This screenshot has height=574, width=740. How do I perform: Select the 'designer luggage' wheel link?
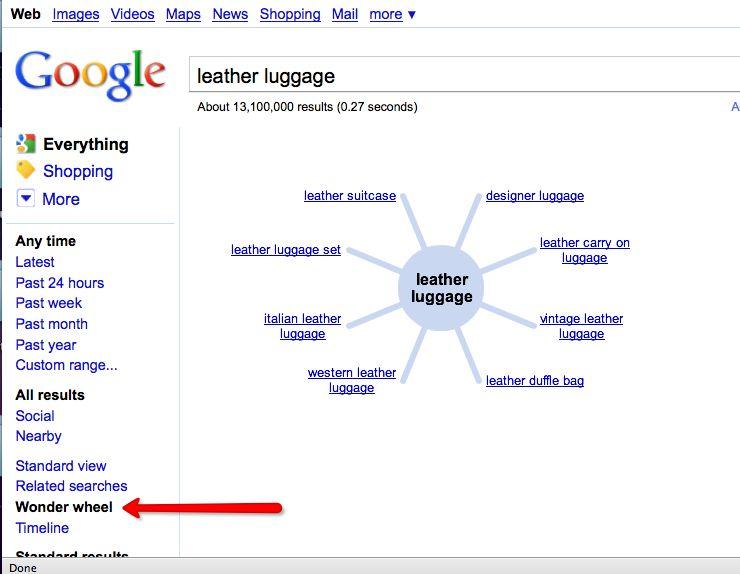[535, 196]
